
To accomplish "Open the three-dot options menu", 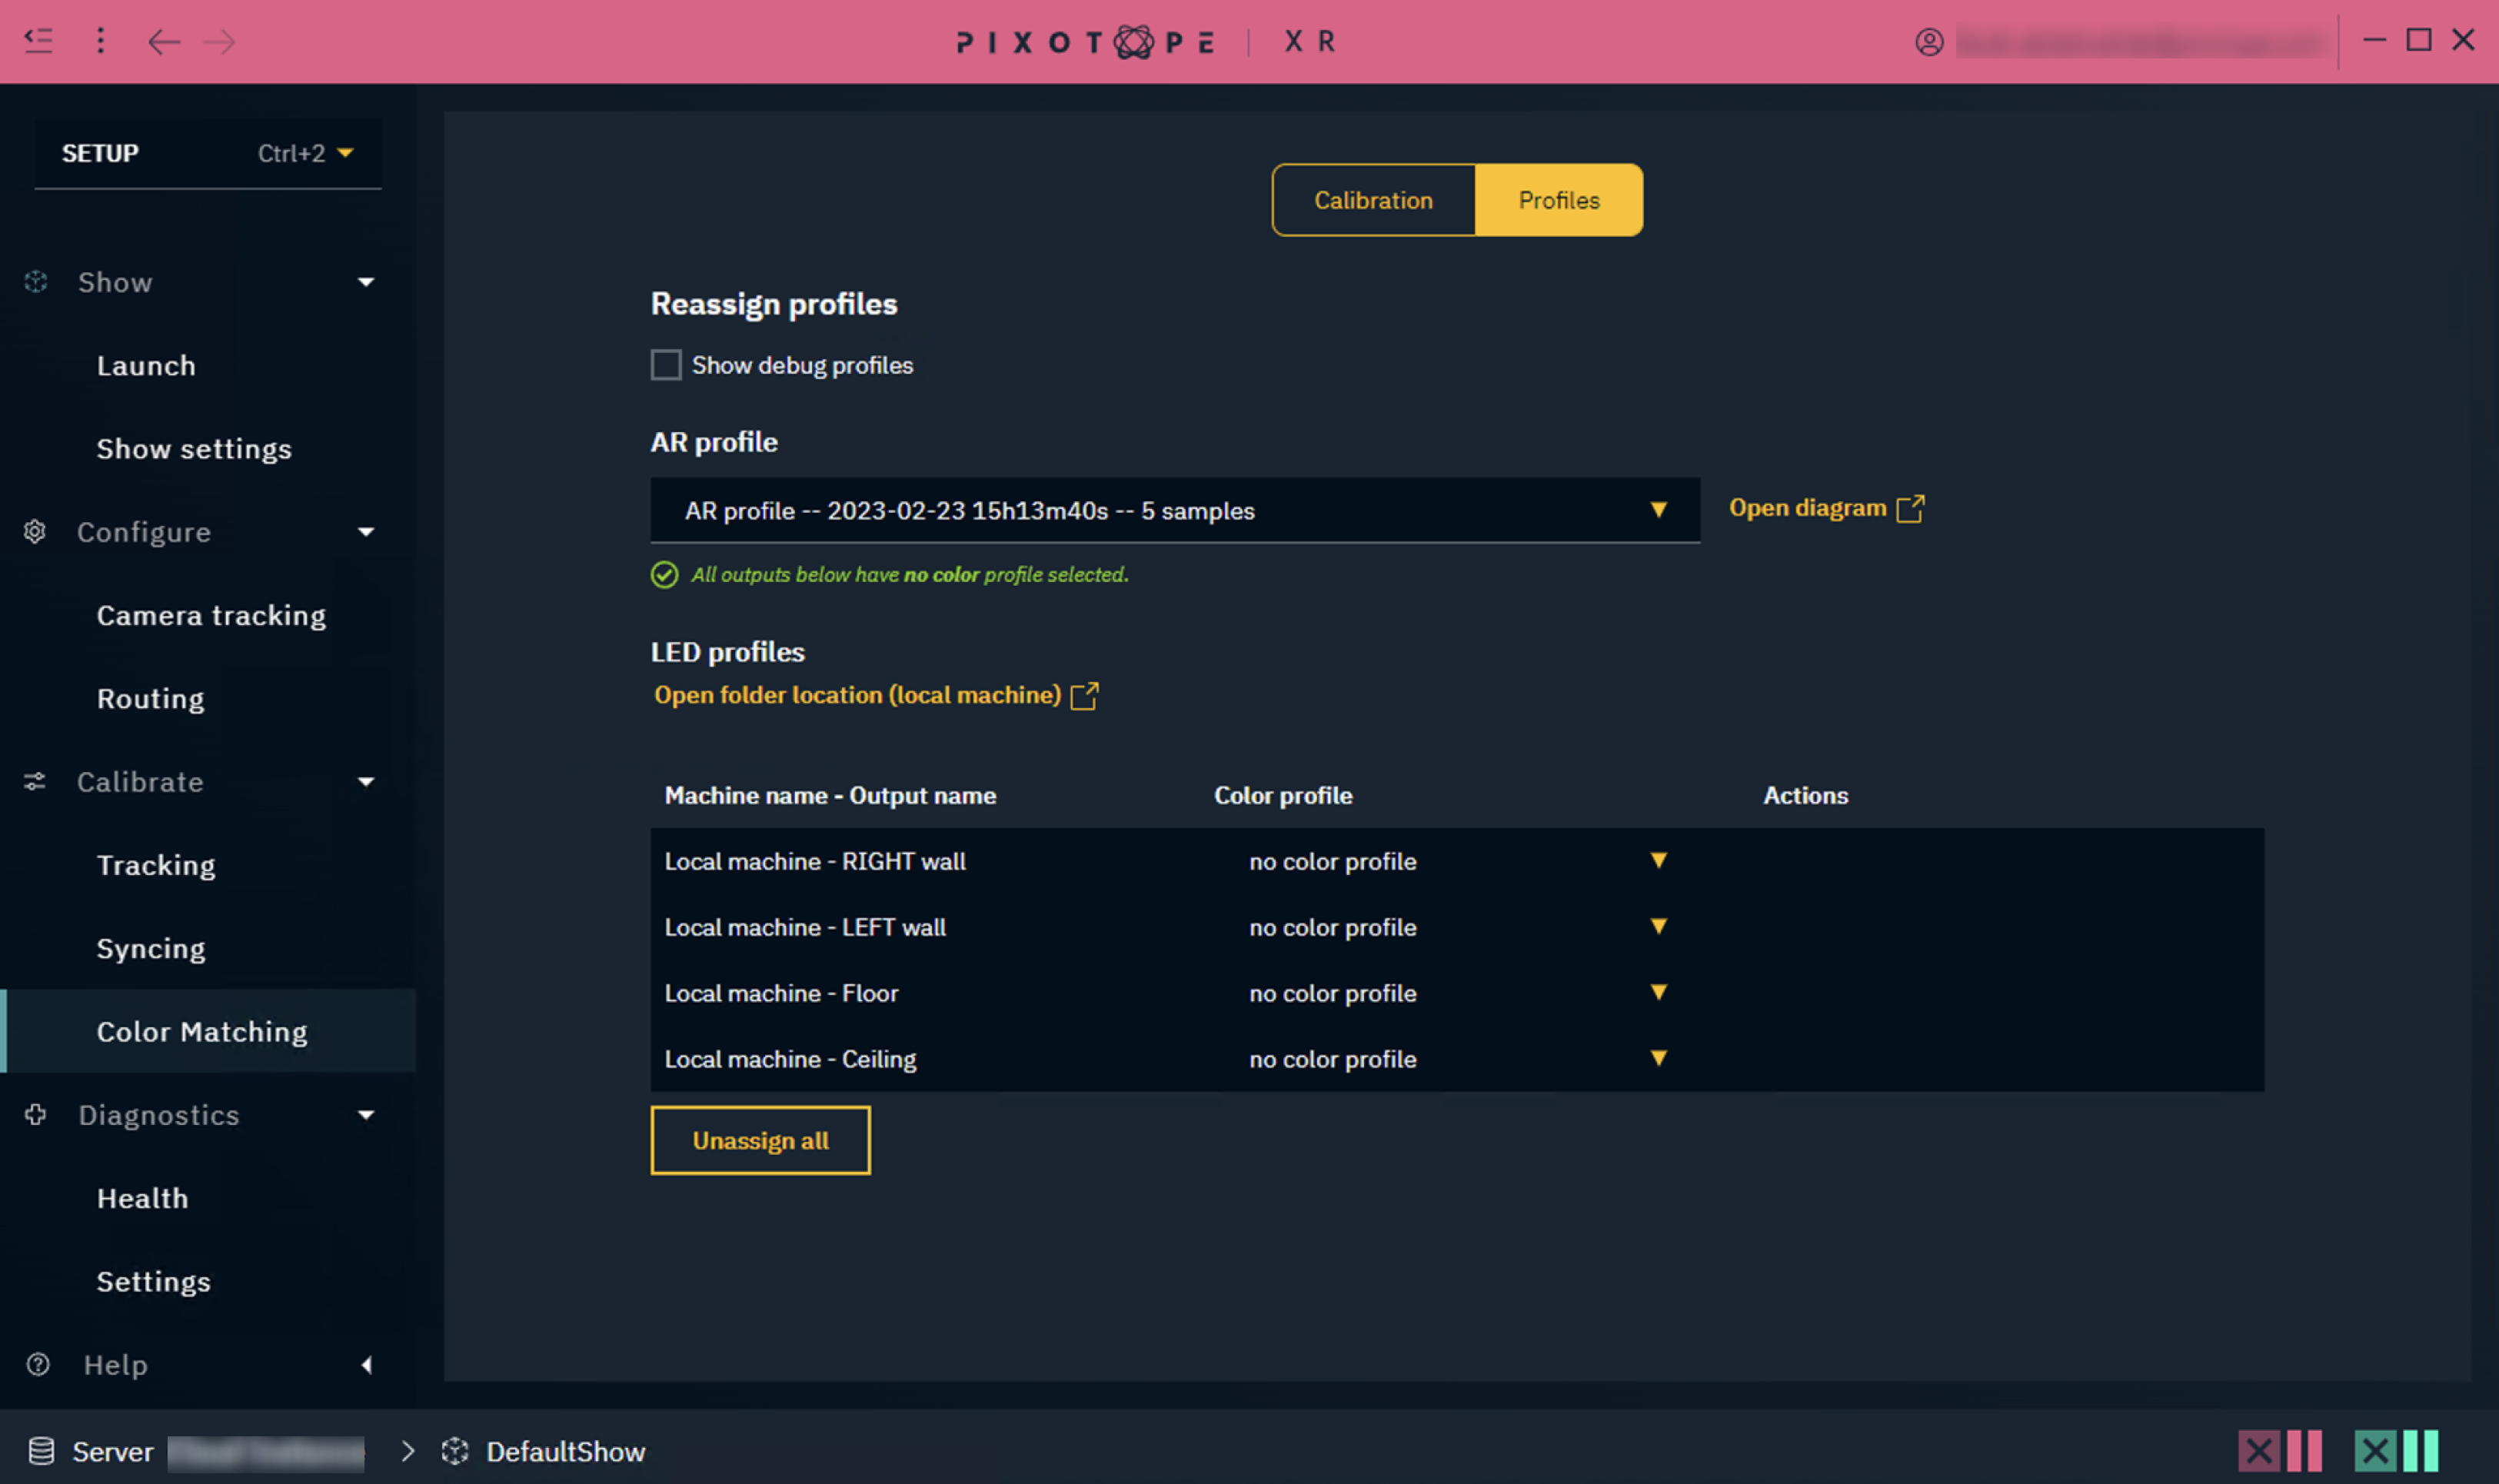I will [100, 41].
